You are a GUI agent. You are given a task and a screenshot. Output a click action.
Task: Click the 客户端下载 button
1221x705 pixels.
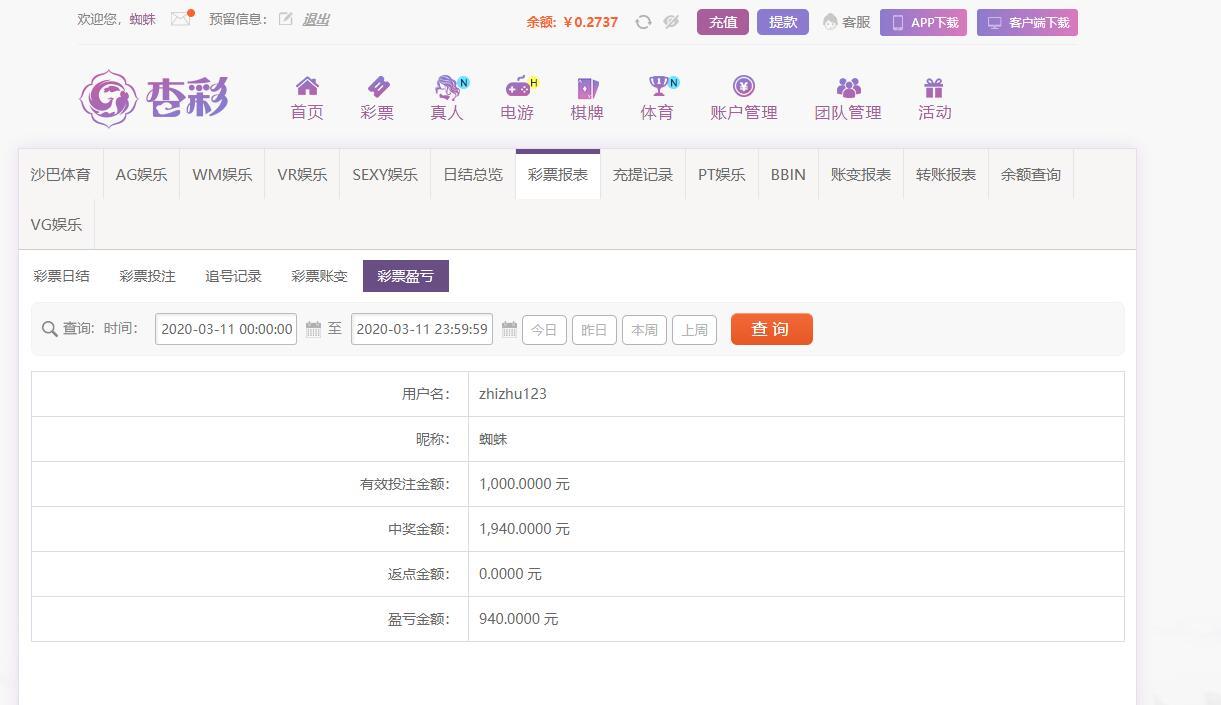(x=1027, y=22)
